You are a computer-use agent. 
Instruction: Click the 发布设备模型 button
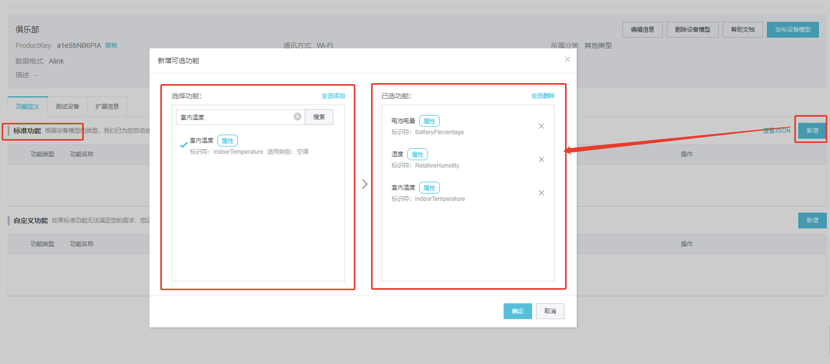[x=792, y=30]
